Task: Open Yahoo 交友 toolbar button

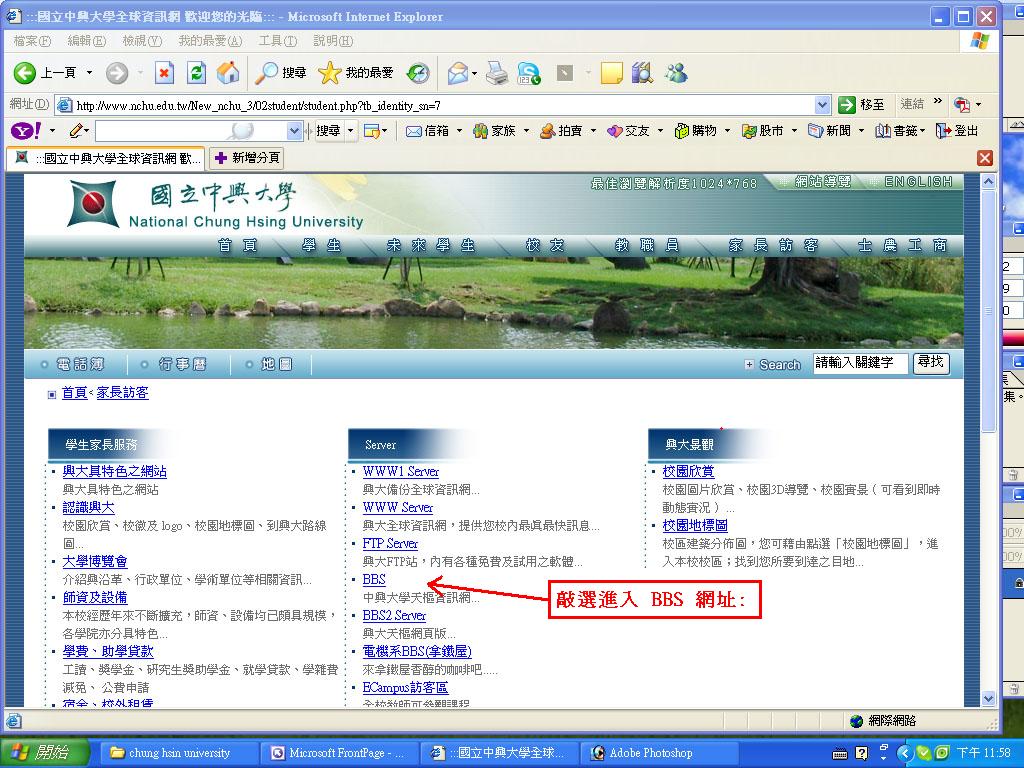Action: 628,131
